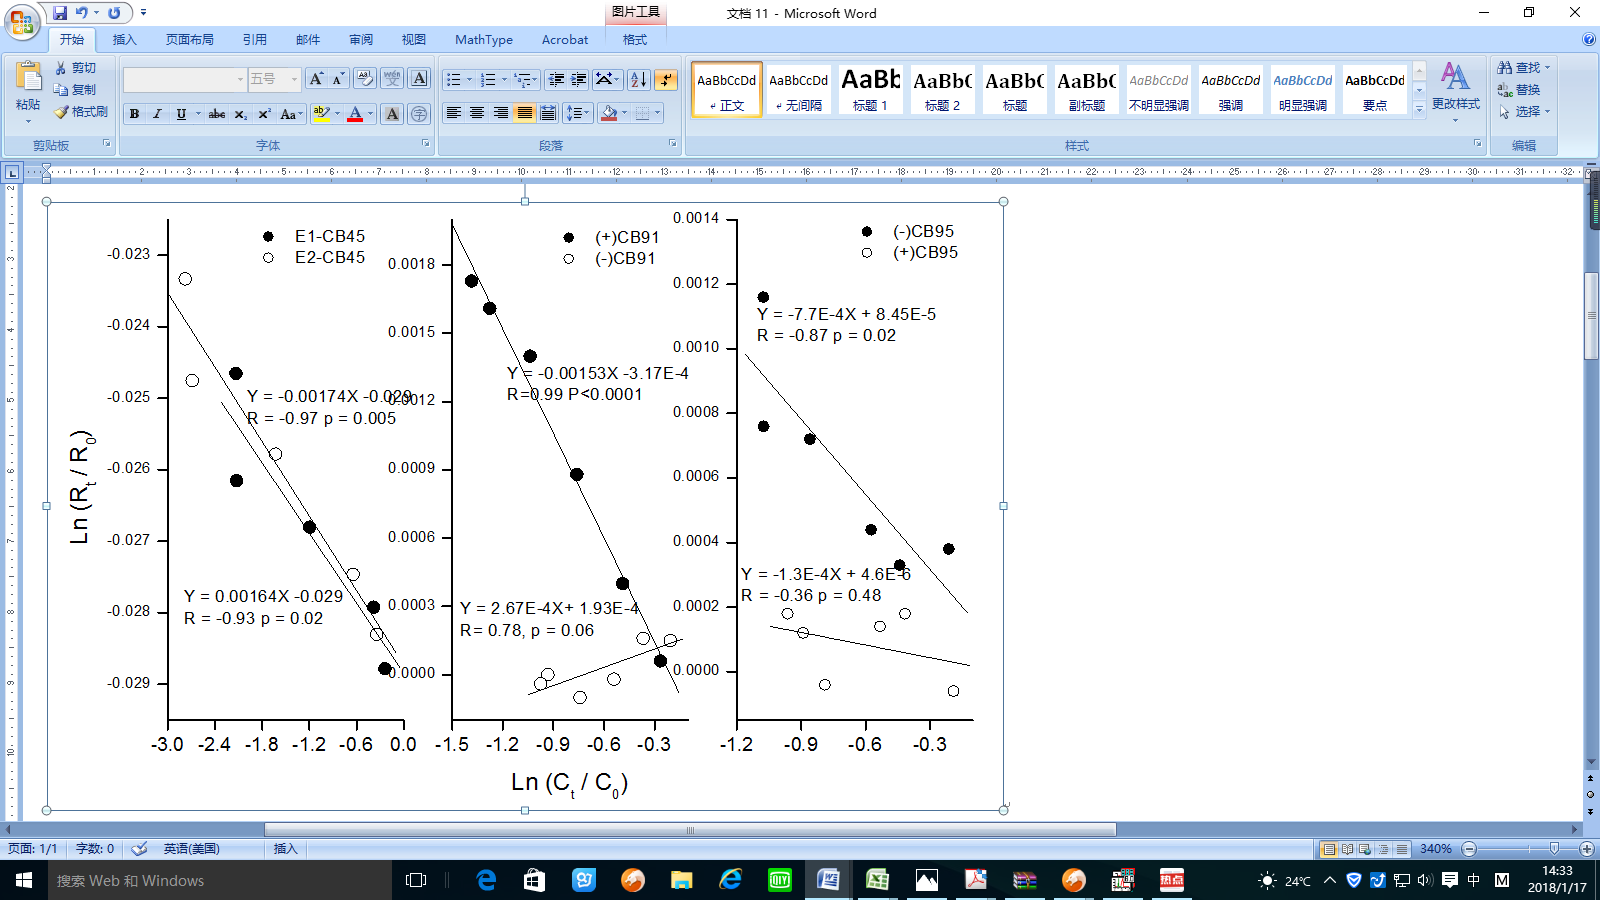Open the MathType ribbon tab
Image resolution: width=1600 pixels, height=900 pixels.
(x=483, y=40)
